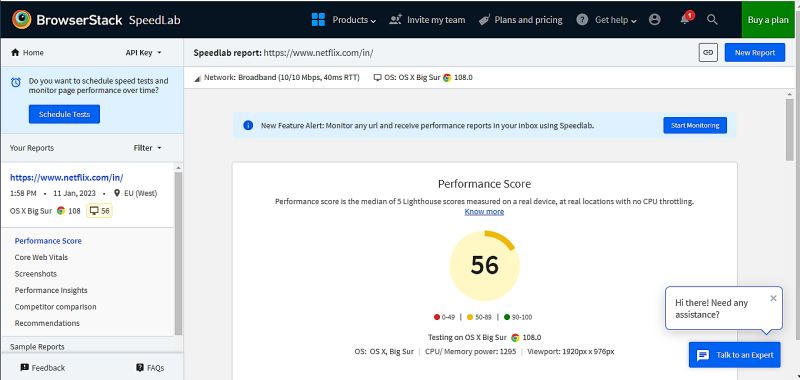Click the performance score gauge showing 56
This screenshot has width=800, height=380.
coord(484,265)
